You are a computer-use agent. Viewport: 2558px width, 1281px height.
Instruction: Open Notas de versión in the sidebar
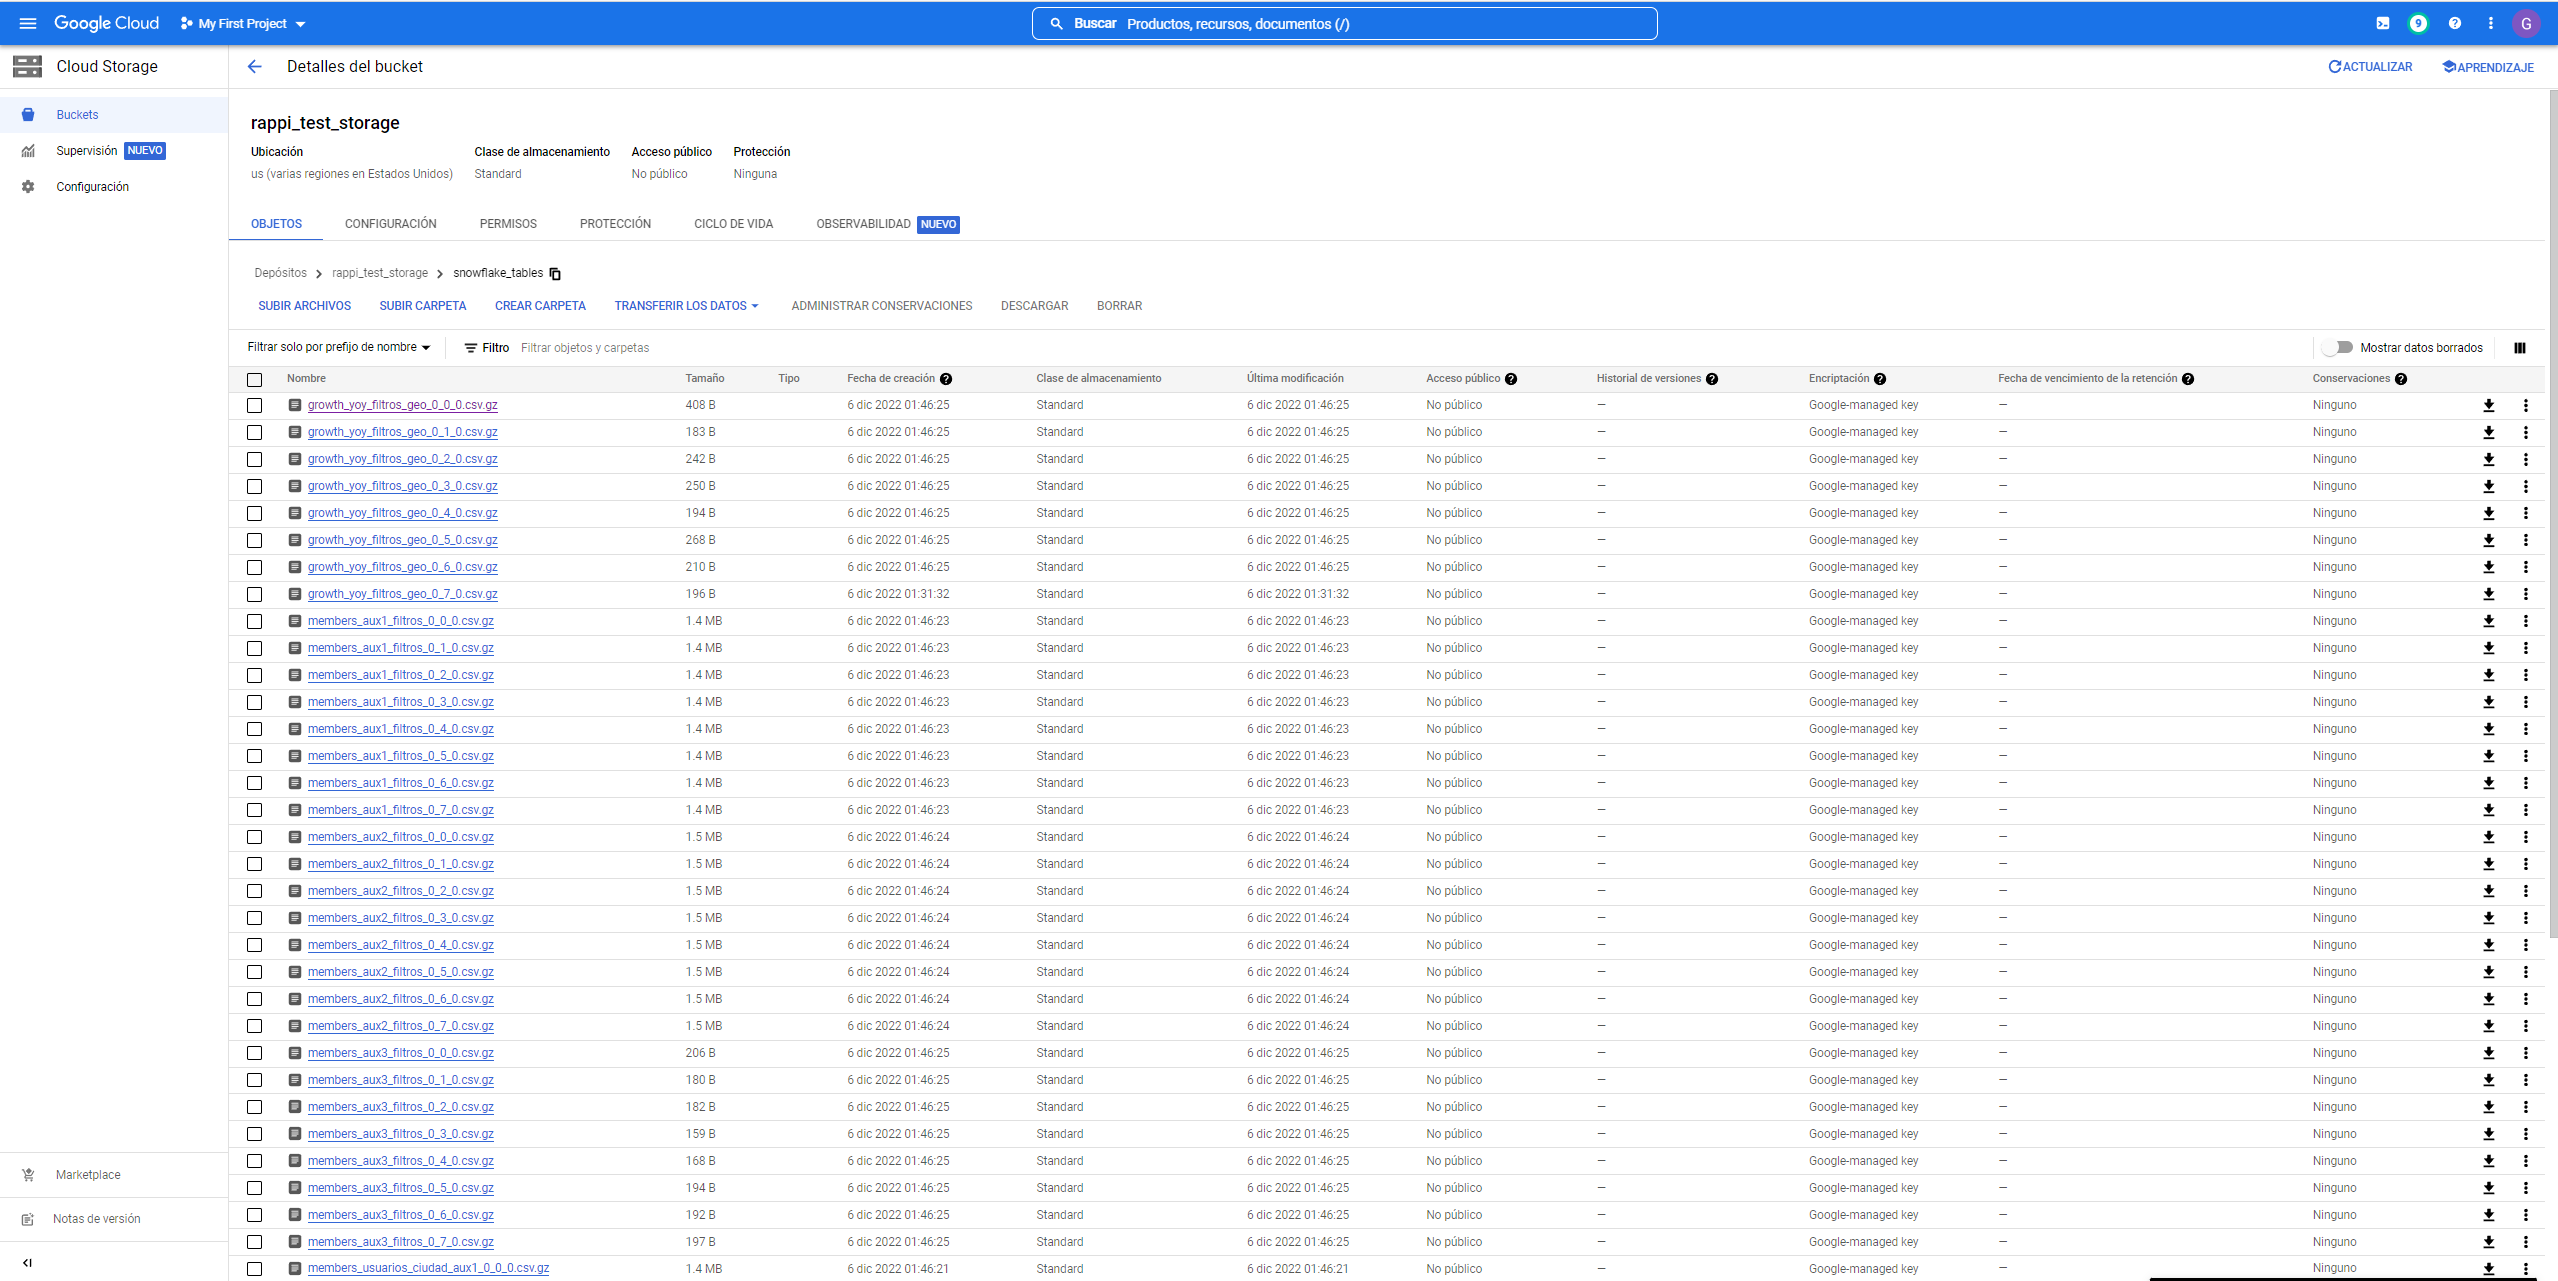tap(114, 1219)
